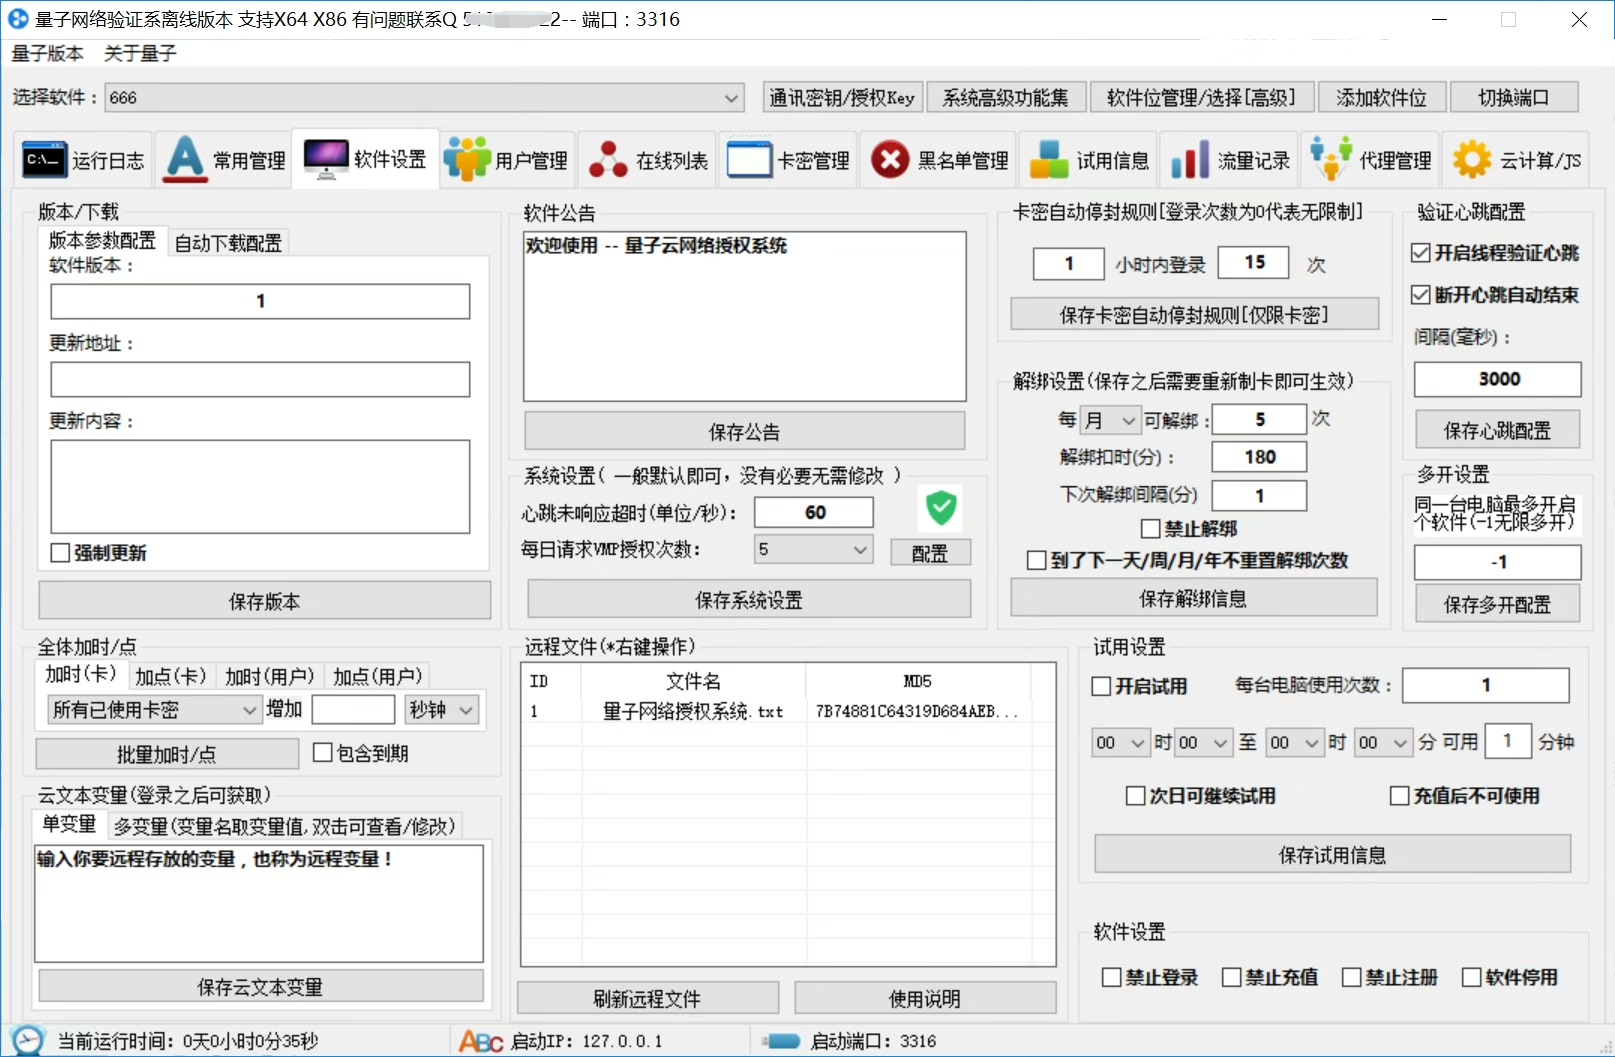The image size is (1615, 1057).
Task: Click the blue port icon beside 启动端口
Action: [782, 1041]
